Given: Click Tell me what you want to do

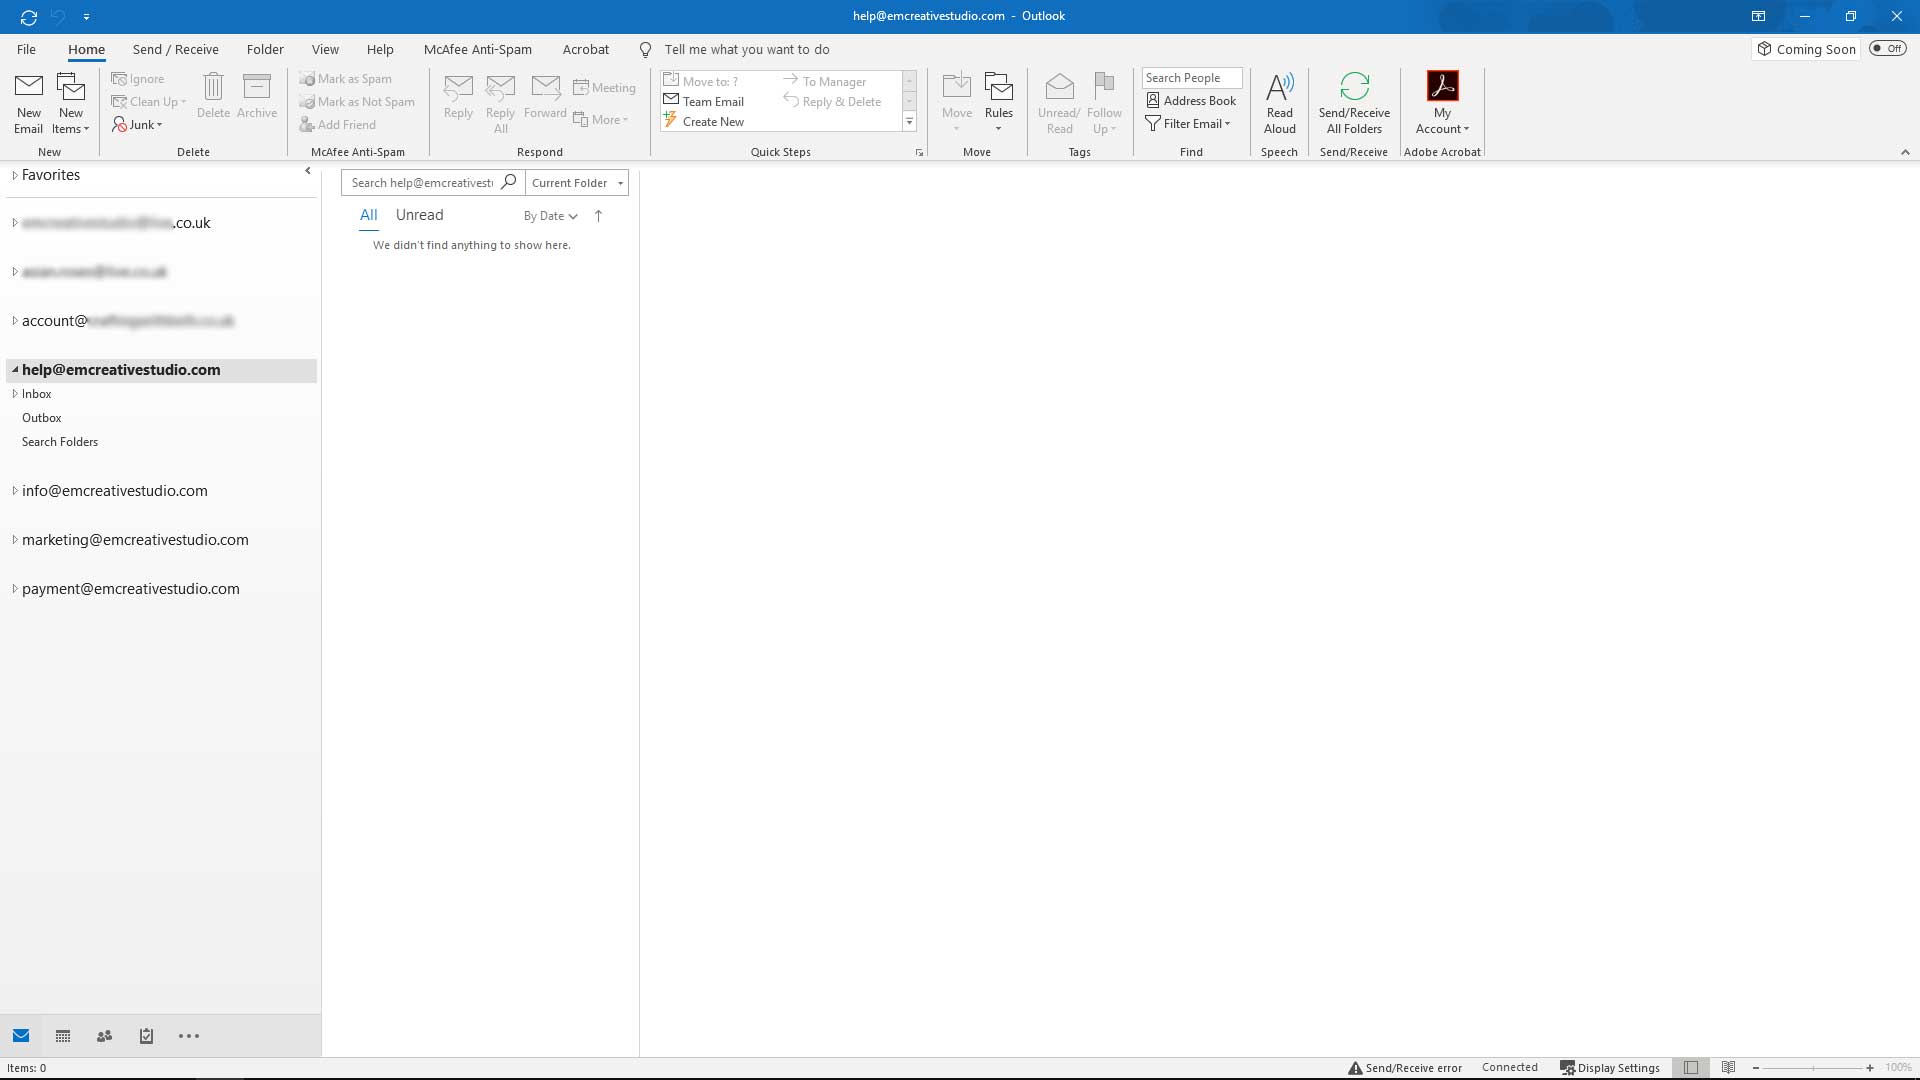Looking at the screenshot, I should [x=747, y=49].
